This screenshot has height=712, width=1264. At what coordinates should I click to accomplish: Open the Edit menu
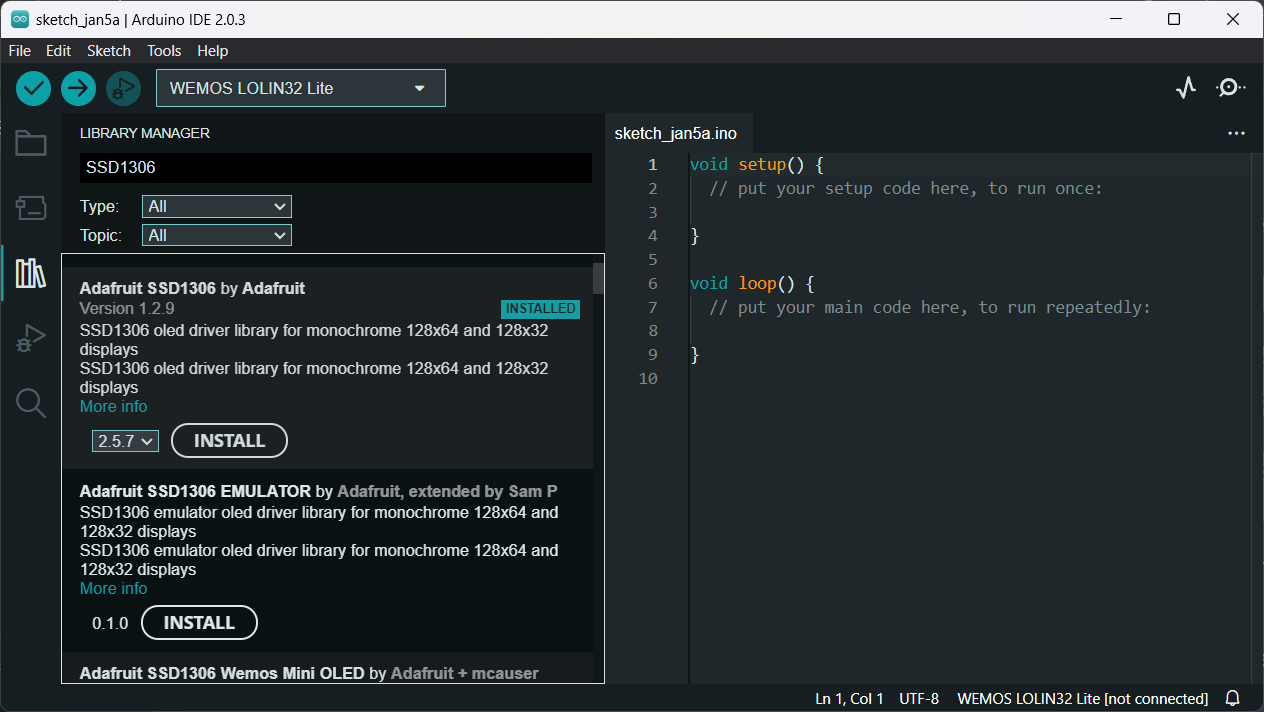click(59, 51)
